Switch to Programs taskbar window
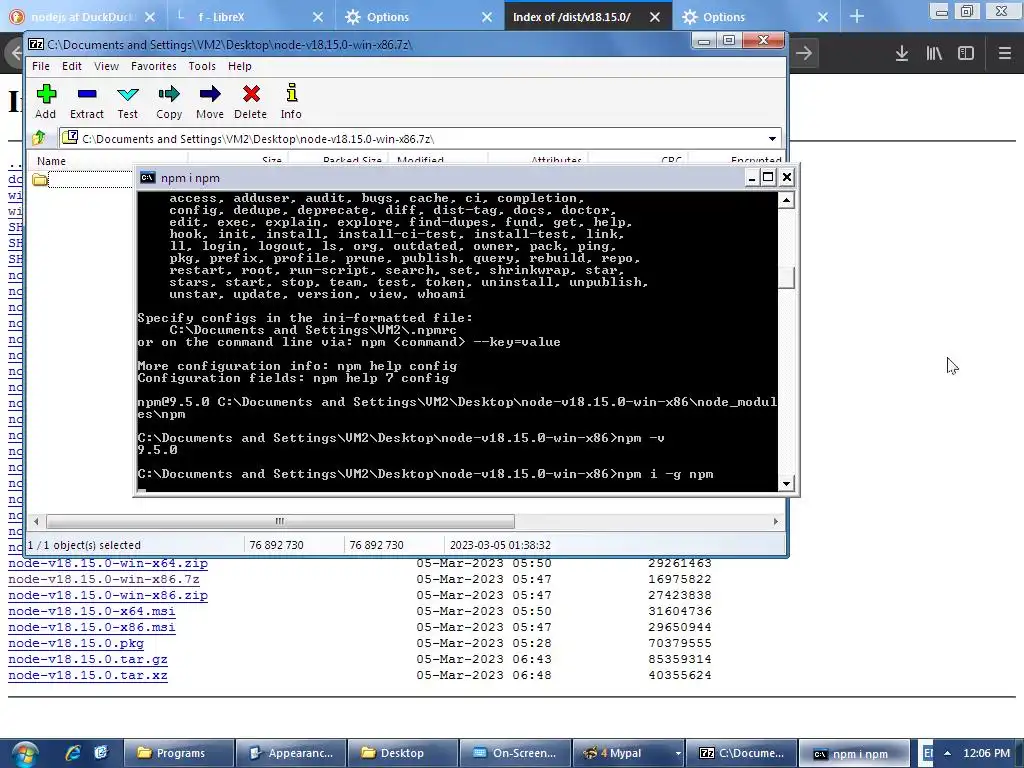This screenshot has height=768, width=1024. (x=178, y=753)
